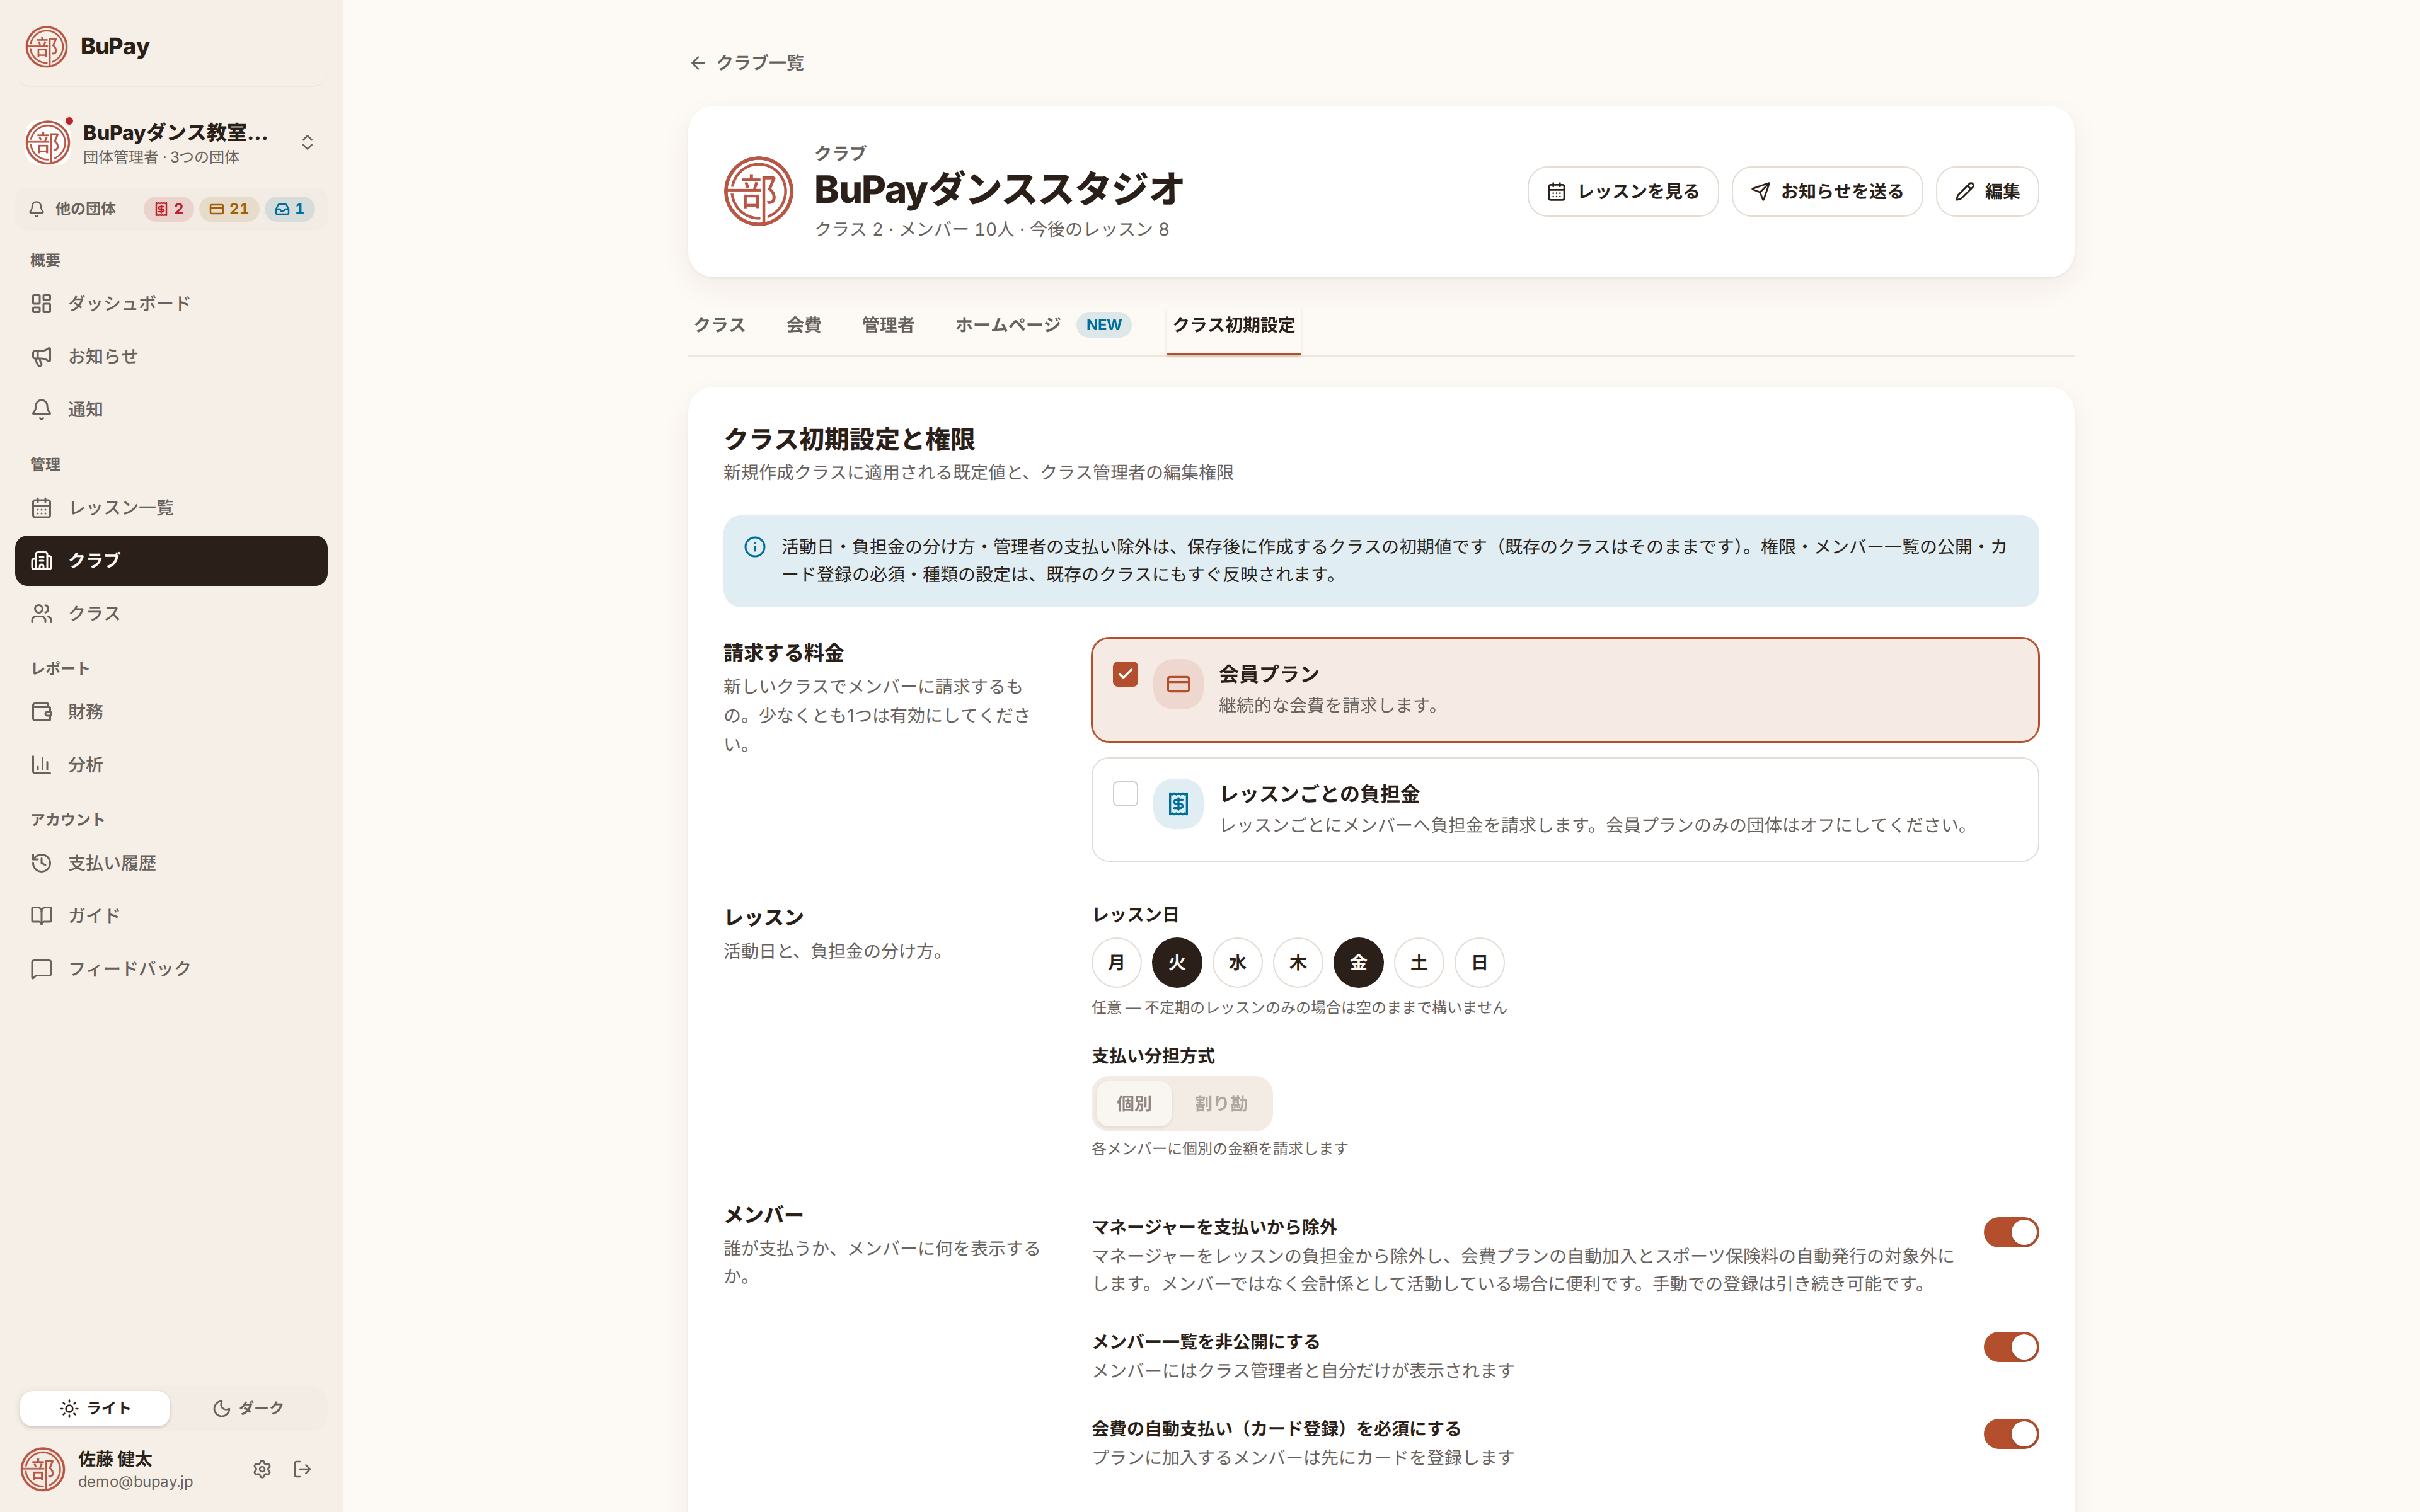The width and height of the screenshot is (2420, 1512).
Task: Open お知らせ megaphone item in sidebar
Action: (x=171, y=356)
